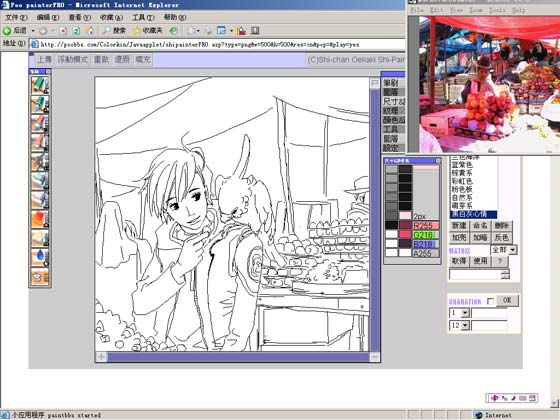Screen dimensions: 560x420
Task: Open the Forward button dropdown arrow
Action: [53, 31]
